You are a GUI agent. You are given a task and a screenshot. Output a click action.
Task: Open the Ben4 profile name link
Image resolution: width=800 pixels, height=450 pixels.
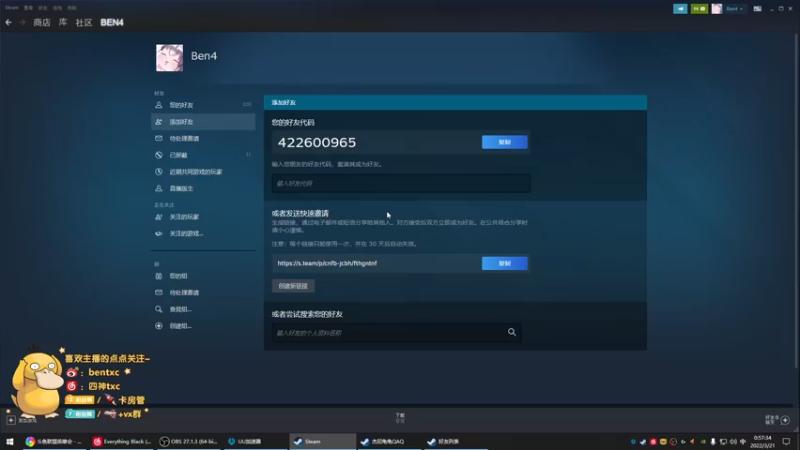(x=204, y=56)
